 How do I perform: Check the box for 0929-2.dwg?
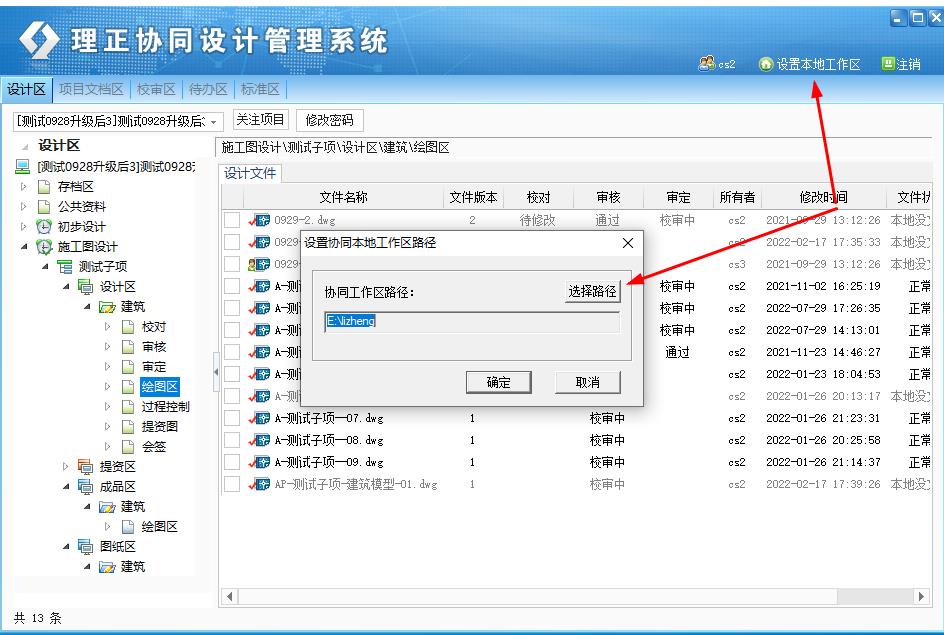pyautogui.click(x=232, y=220)
